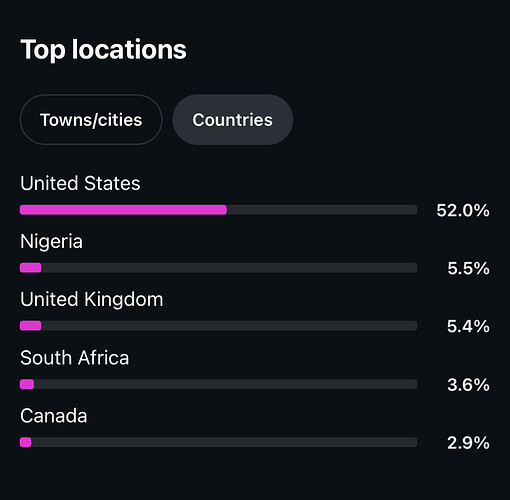This screenshot has width=510, height=500.
Task: Click the Top locations heading
Action: (103, 50)
